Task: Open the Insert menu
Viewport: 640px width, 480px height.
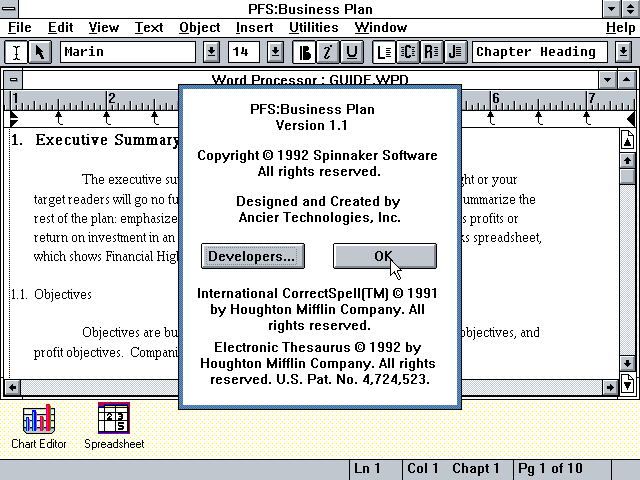Action: (254, 27)
